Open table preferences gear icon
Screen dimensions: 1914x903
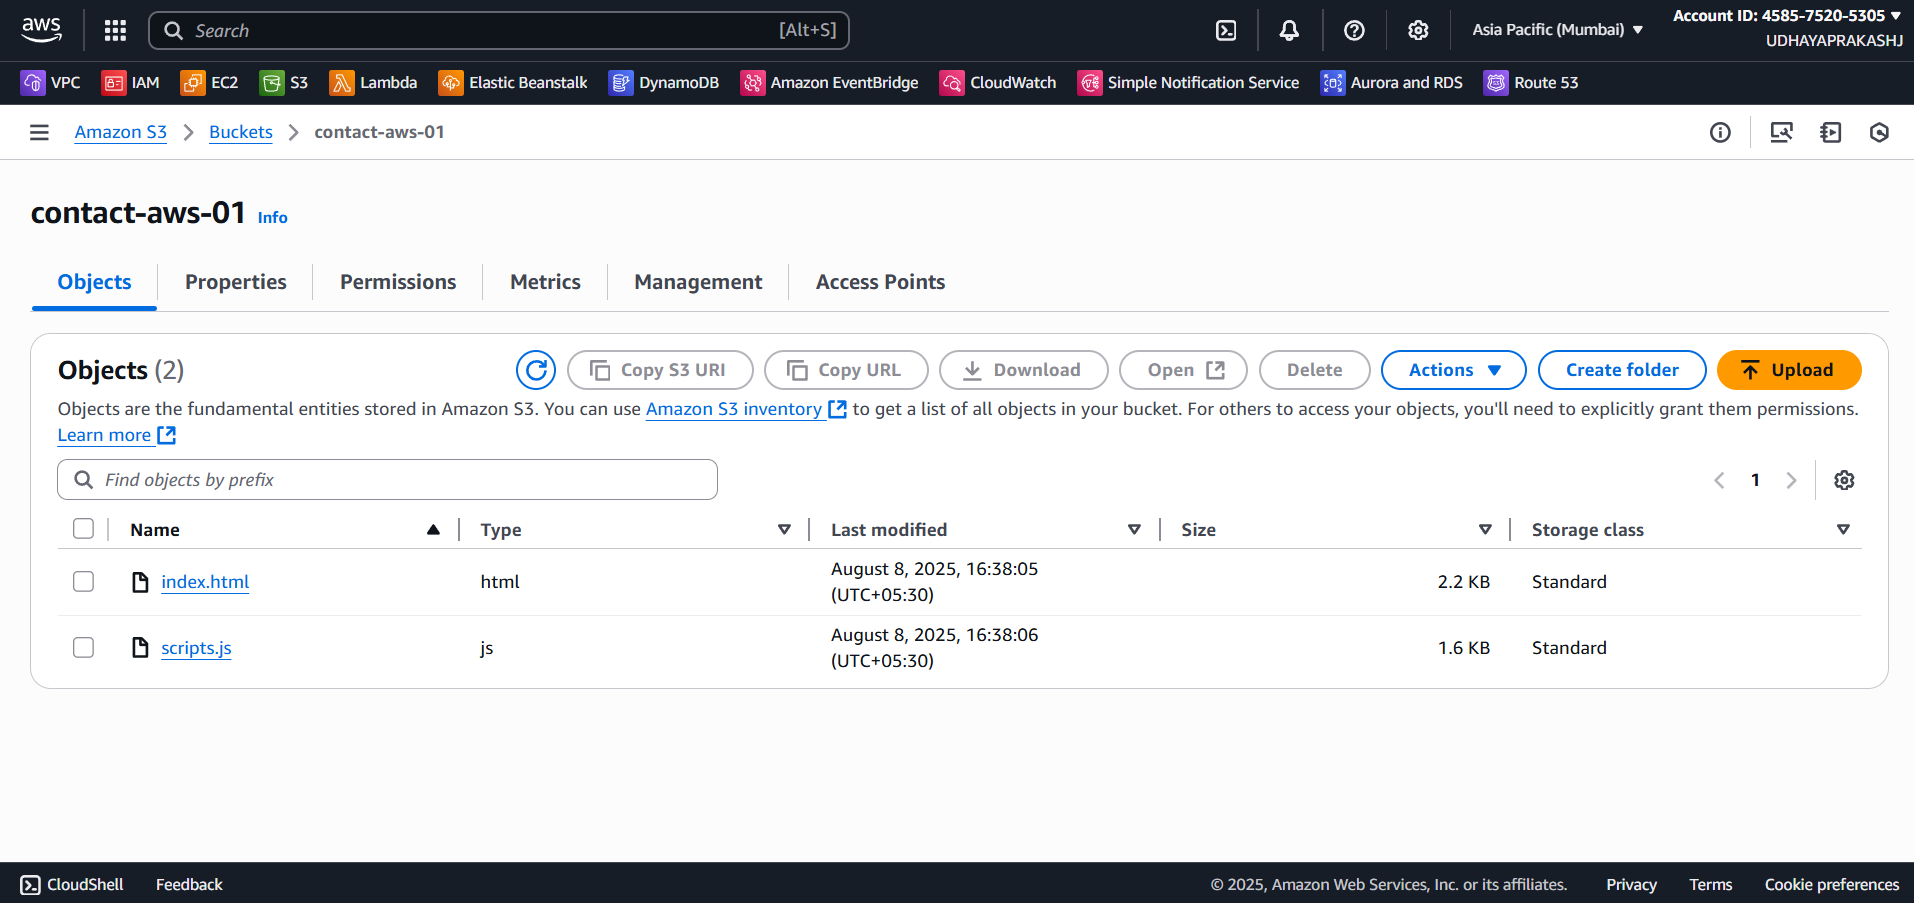coord(1844,480)
